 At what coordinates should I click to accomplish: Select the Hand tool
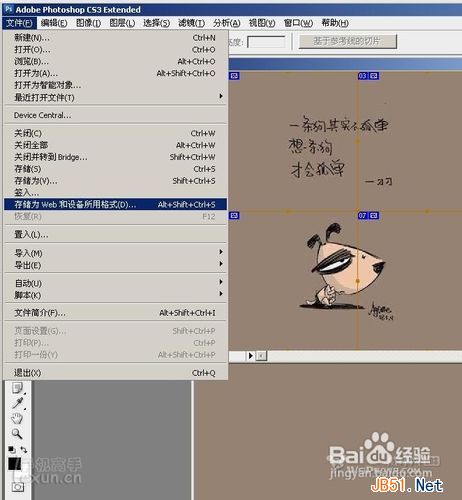click(x=17, y=418)
